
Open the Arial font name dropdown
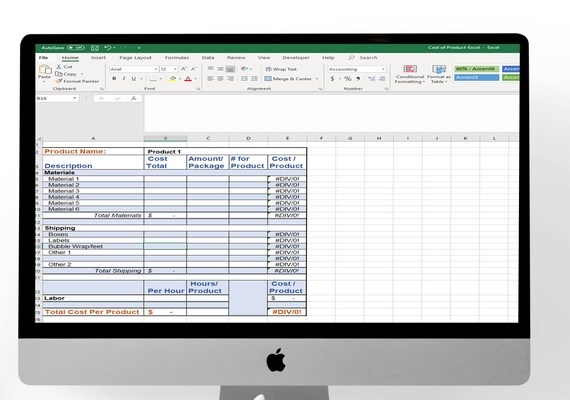click(x=156, y=69)
